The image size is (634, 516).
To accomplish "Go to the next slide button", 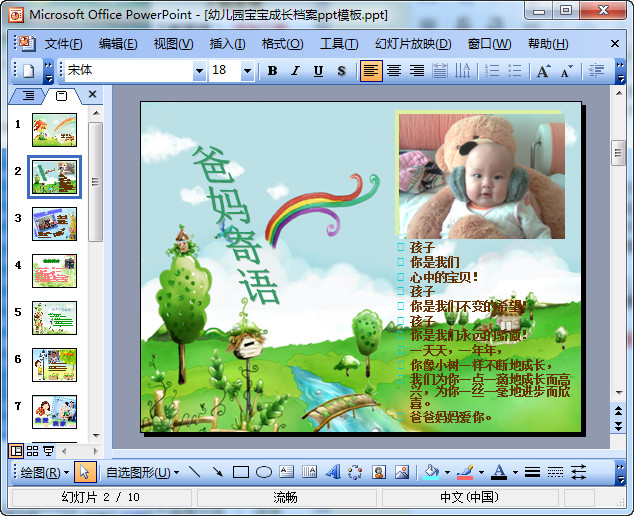I will pyautogui.click(x=619, y=426).
